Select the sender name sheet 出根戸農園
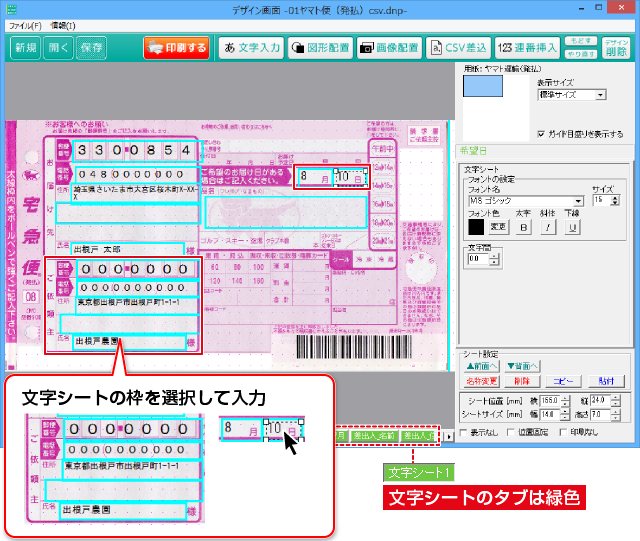This screenshot has height=541, width=640. click(129, 341)
